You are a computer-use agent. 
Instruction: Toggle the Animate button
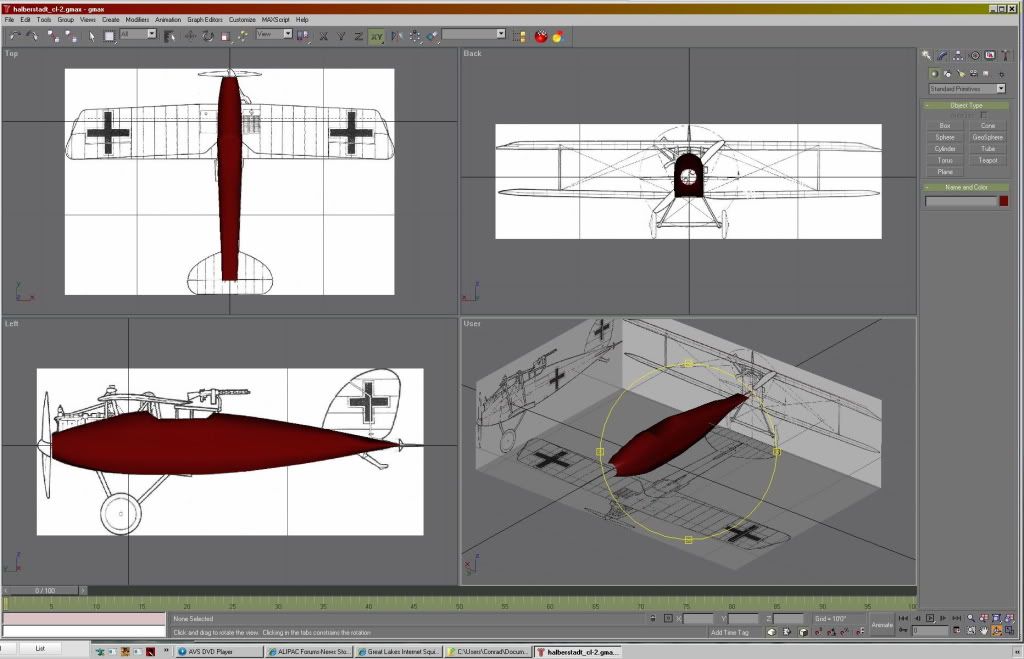882,625
